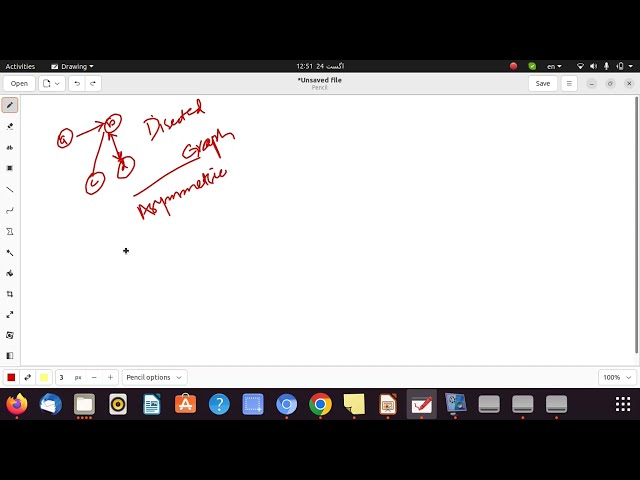The image size is (640, 480).
Task: Click the canvas vertical scrollbar
Action: (637, 224)
